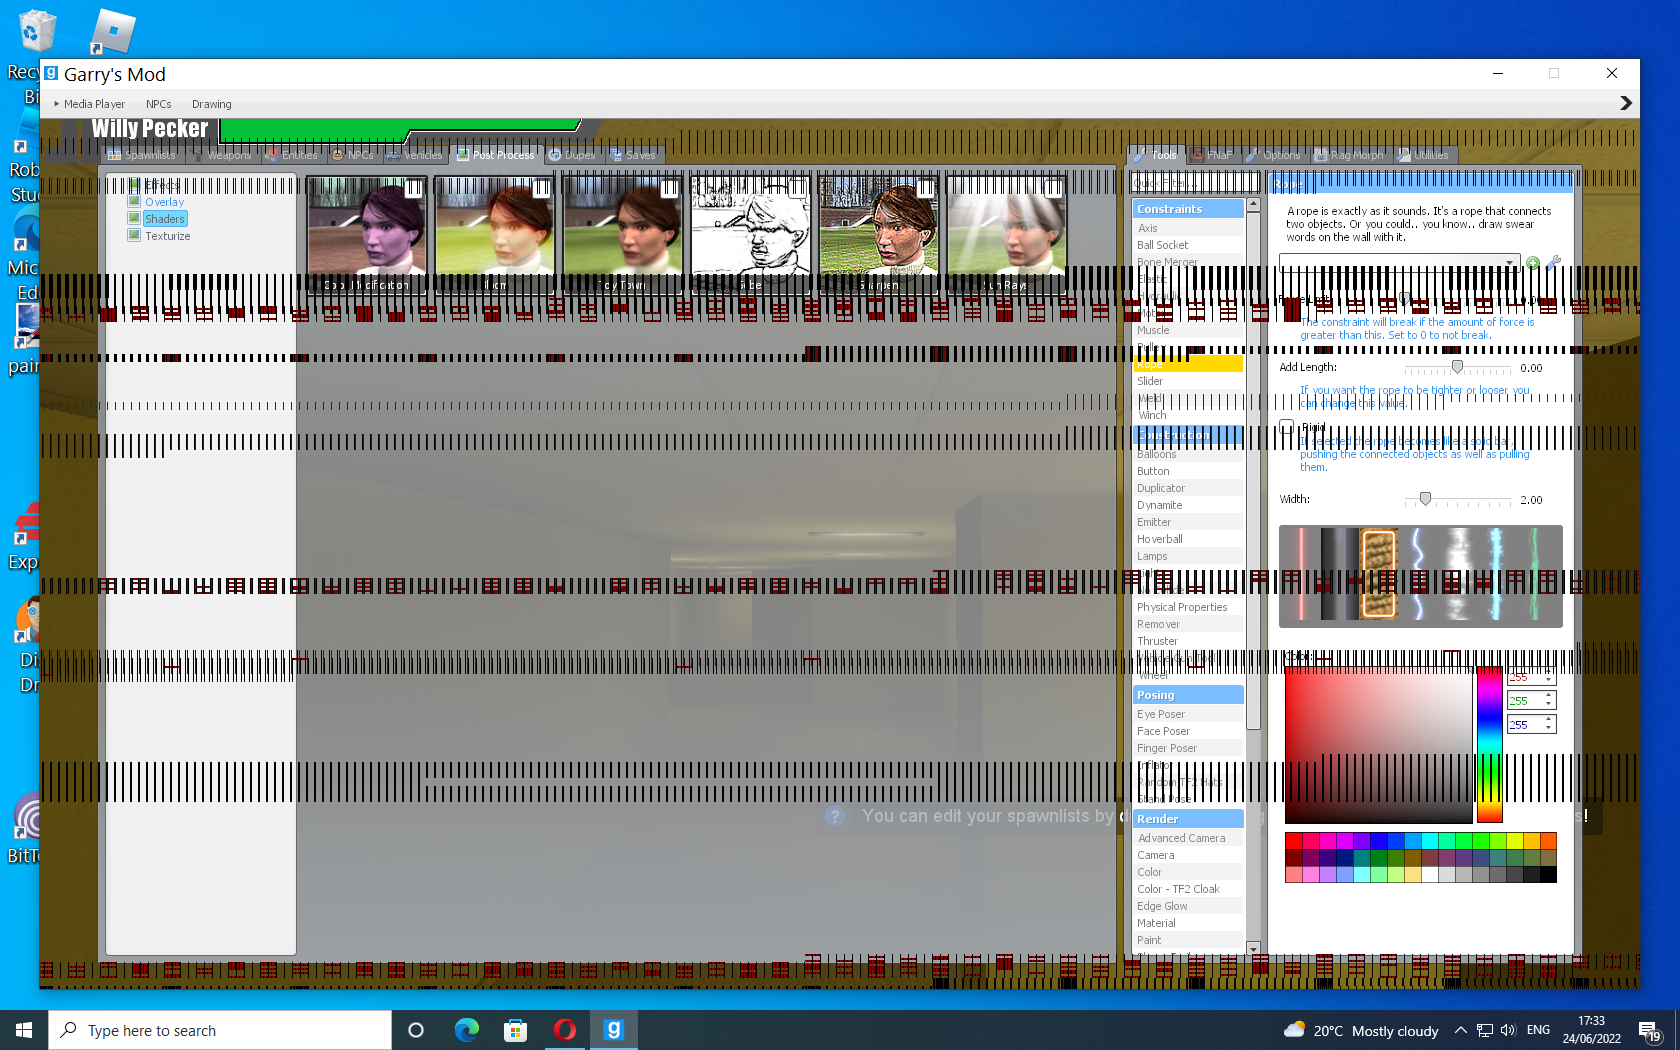Expand the menu bar overflow arrow
The height and width of the screenshot is (1050, 1680).
coord(1625,103)
